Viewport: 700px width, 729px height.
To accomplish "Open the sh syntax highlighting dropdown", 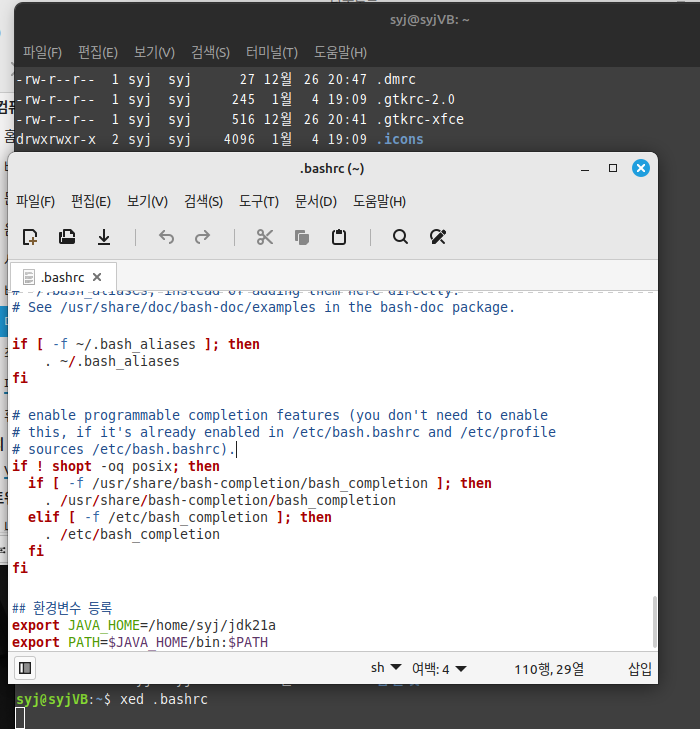I will pos(386,668).
